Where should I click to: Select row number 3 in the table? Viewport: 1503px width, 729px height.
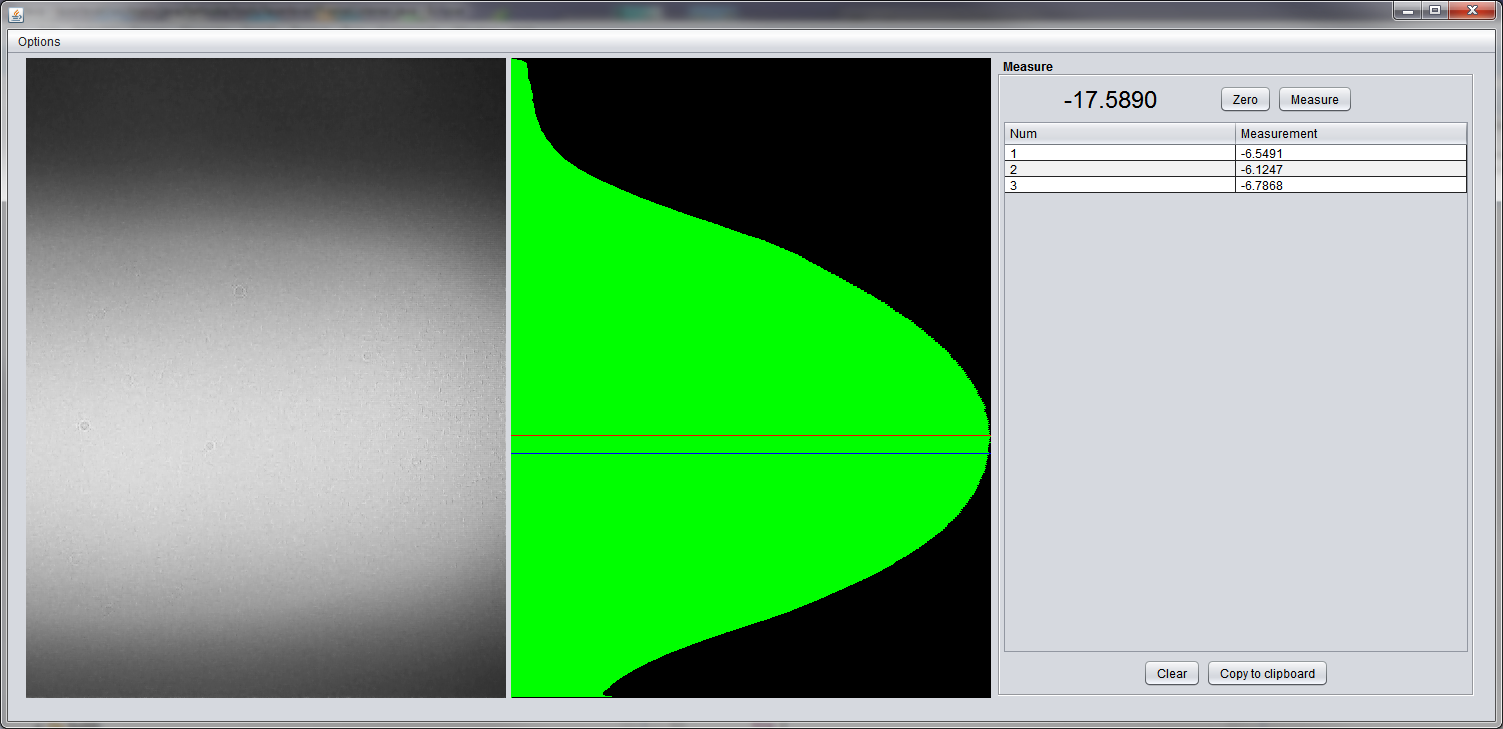click(x=1119, y=186)
